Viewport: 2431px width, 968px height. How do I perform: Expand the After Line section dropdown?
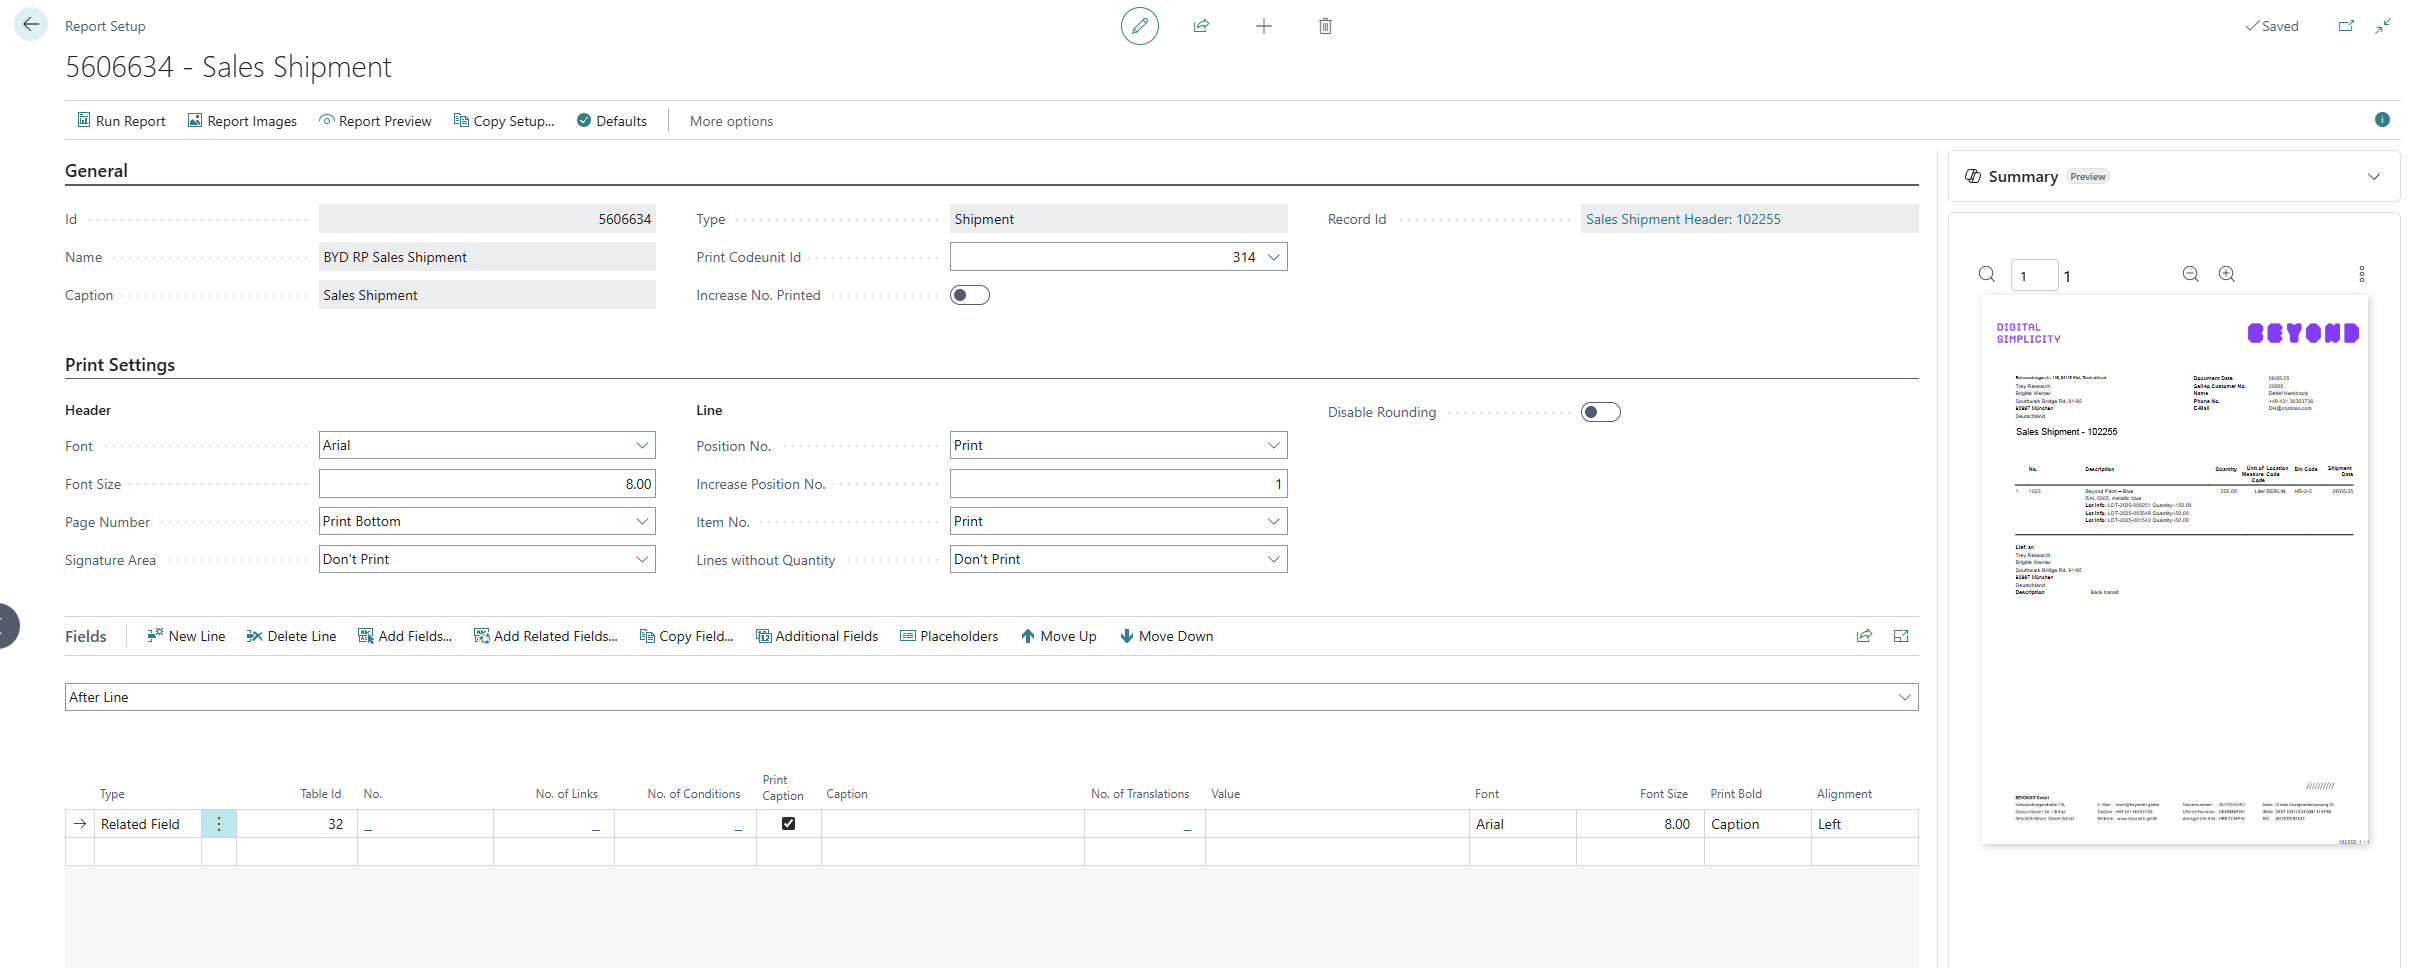[x=990, y=697]
